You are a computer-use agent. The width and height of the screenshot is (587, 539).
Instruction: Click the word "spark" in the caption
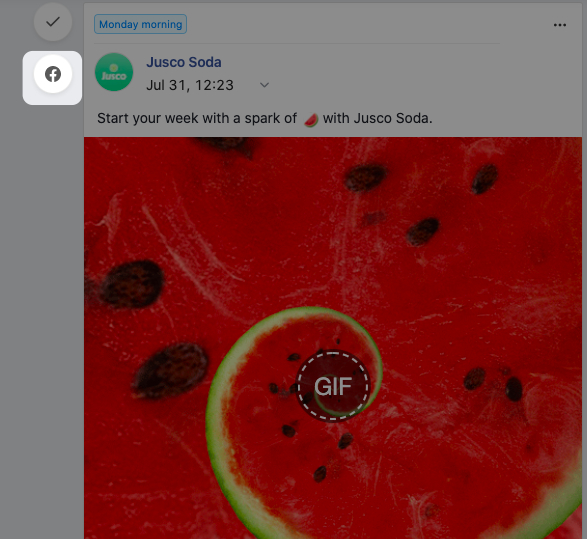[262, 119]
